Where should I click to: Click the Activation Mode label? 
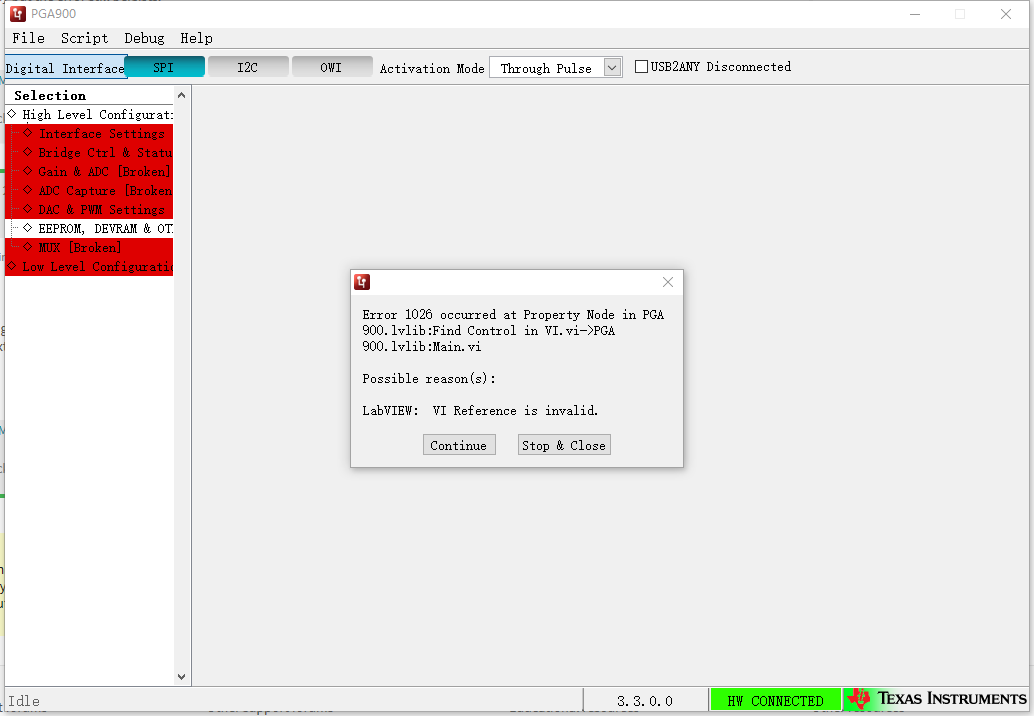pos(432,69)
